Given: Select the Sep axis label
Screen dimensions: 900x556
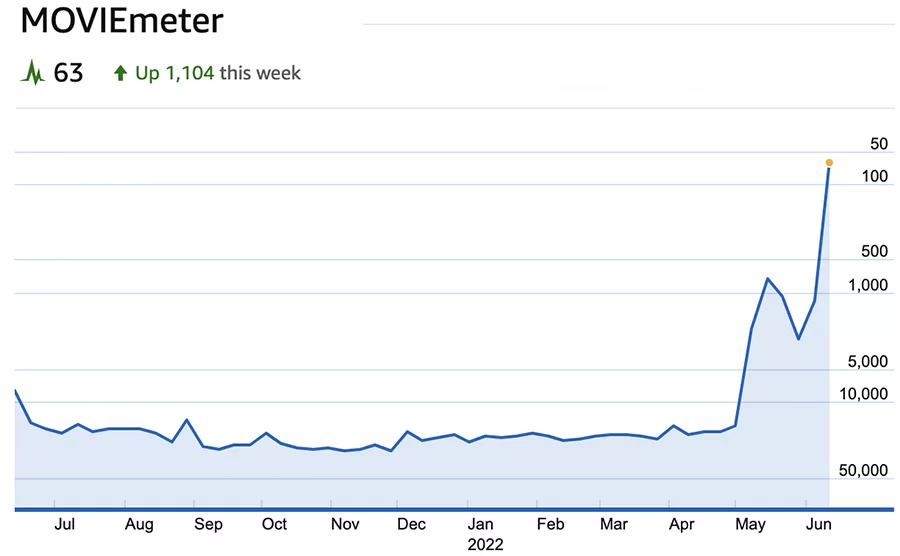Looking at the screenshot, I should (x=208, y=524).
